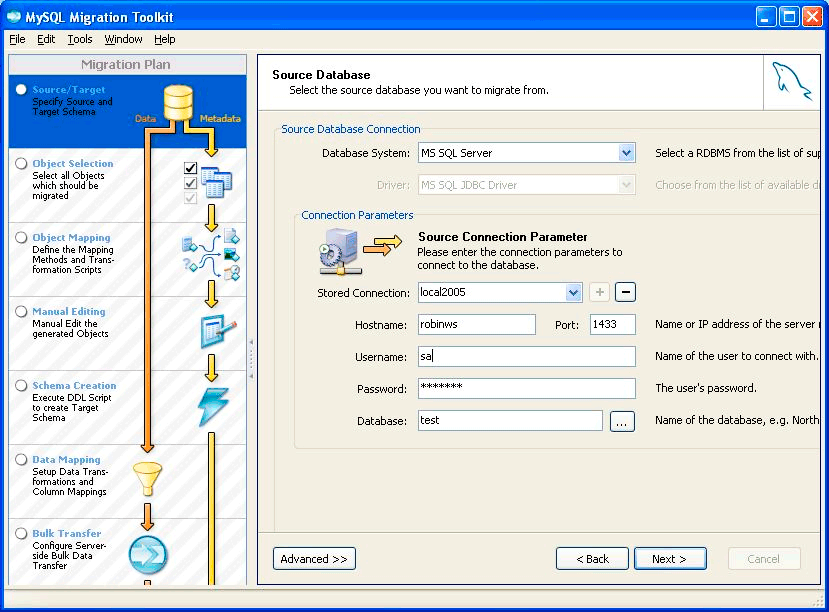Click the Source Database heading

pyautogui.click(x=321, y=75)
